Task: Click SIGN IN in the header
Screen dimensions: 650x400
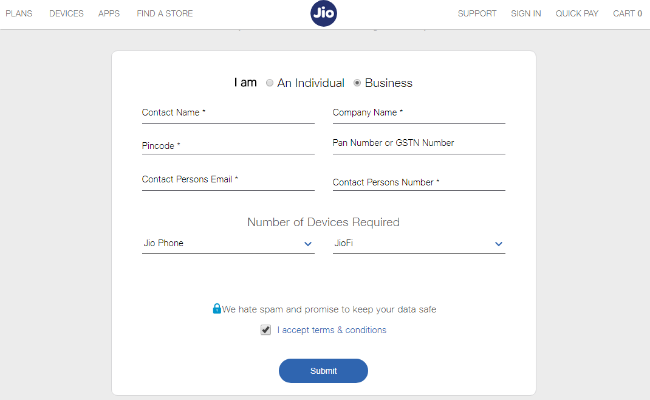Action: click(x=526, y=14)
